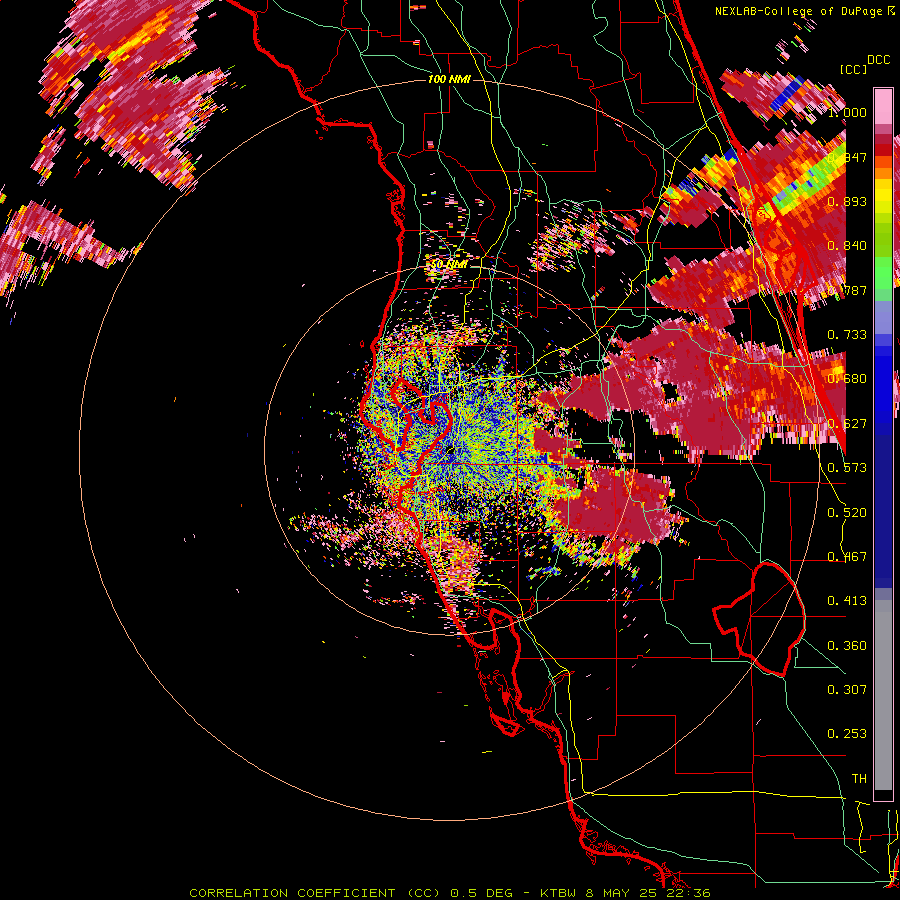Pick the yellow segment of color bar

click(883, 198)
